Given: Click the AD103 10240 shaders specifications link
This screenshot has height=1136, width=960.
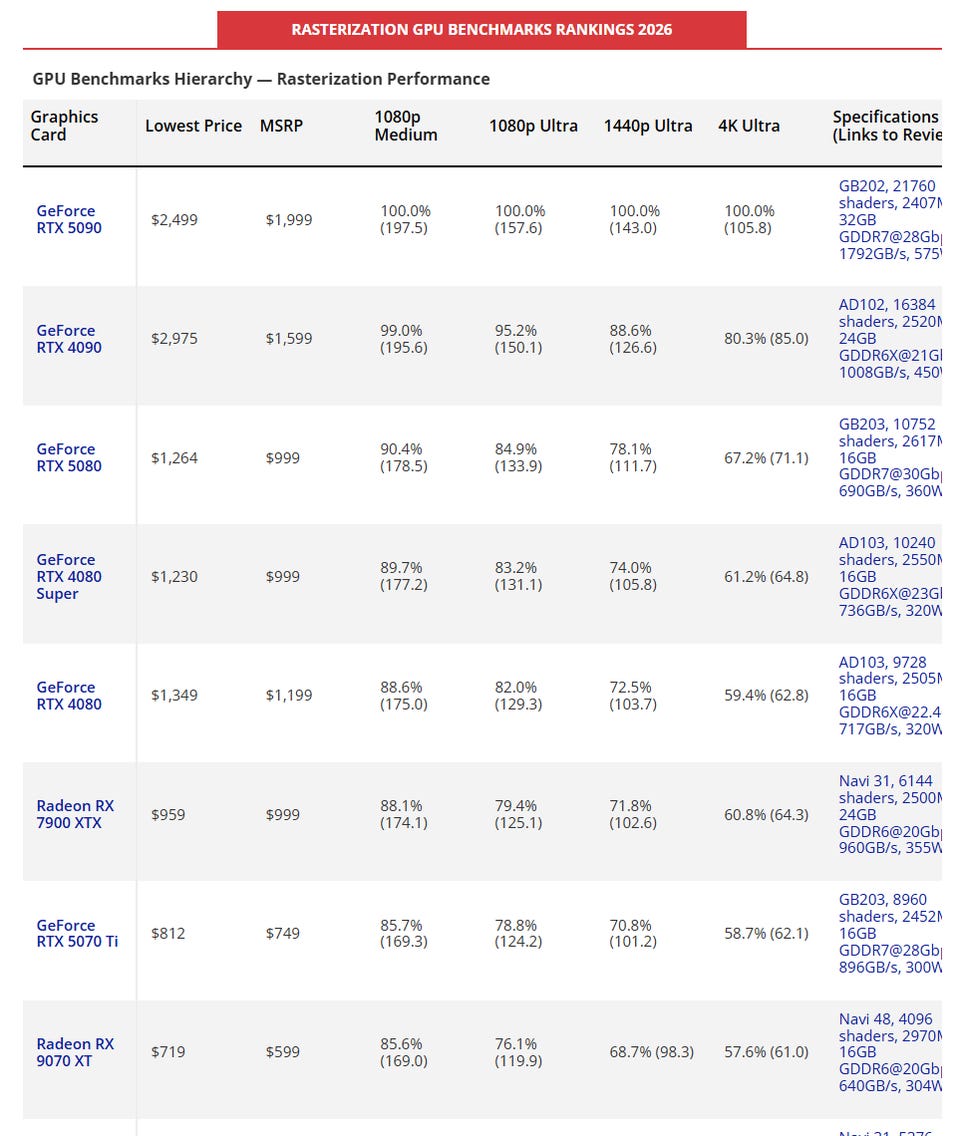Looking at the screenshot, I should point(890,577).
